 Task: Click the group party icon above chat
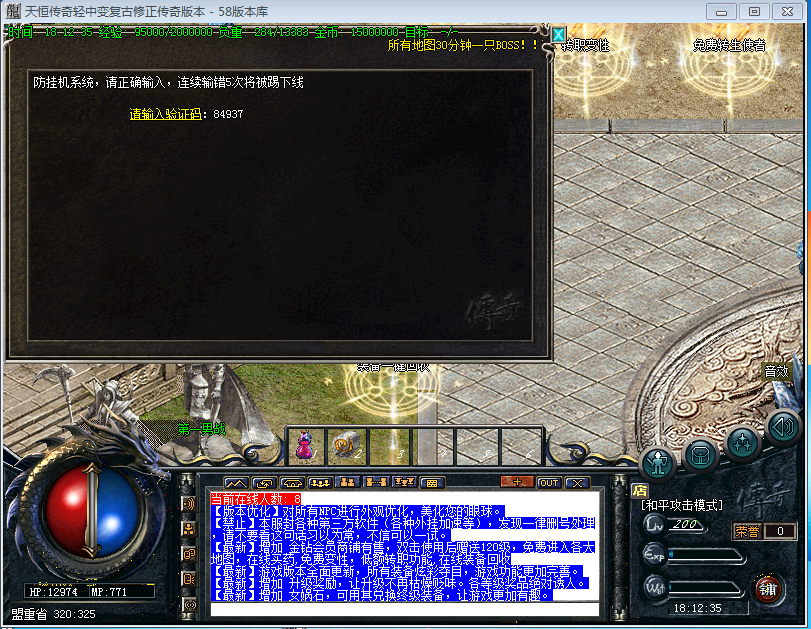(320, 483)
